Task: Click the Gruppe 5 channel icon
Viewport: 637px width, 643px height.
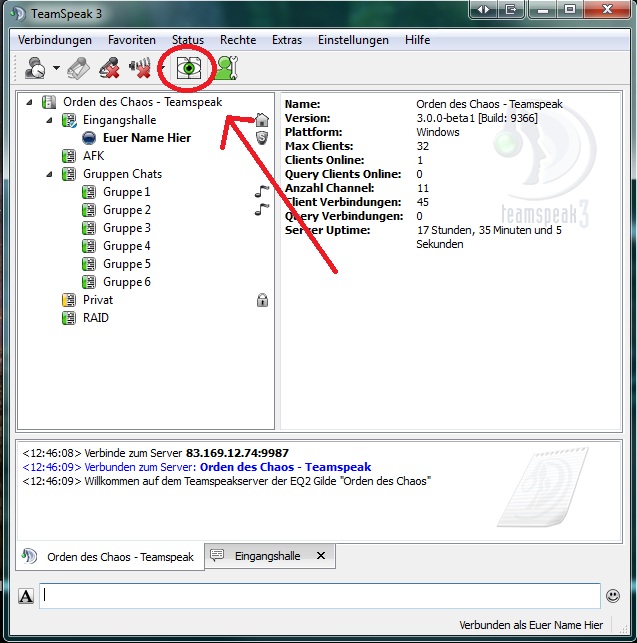Action: (x=89, y=264)
